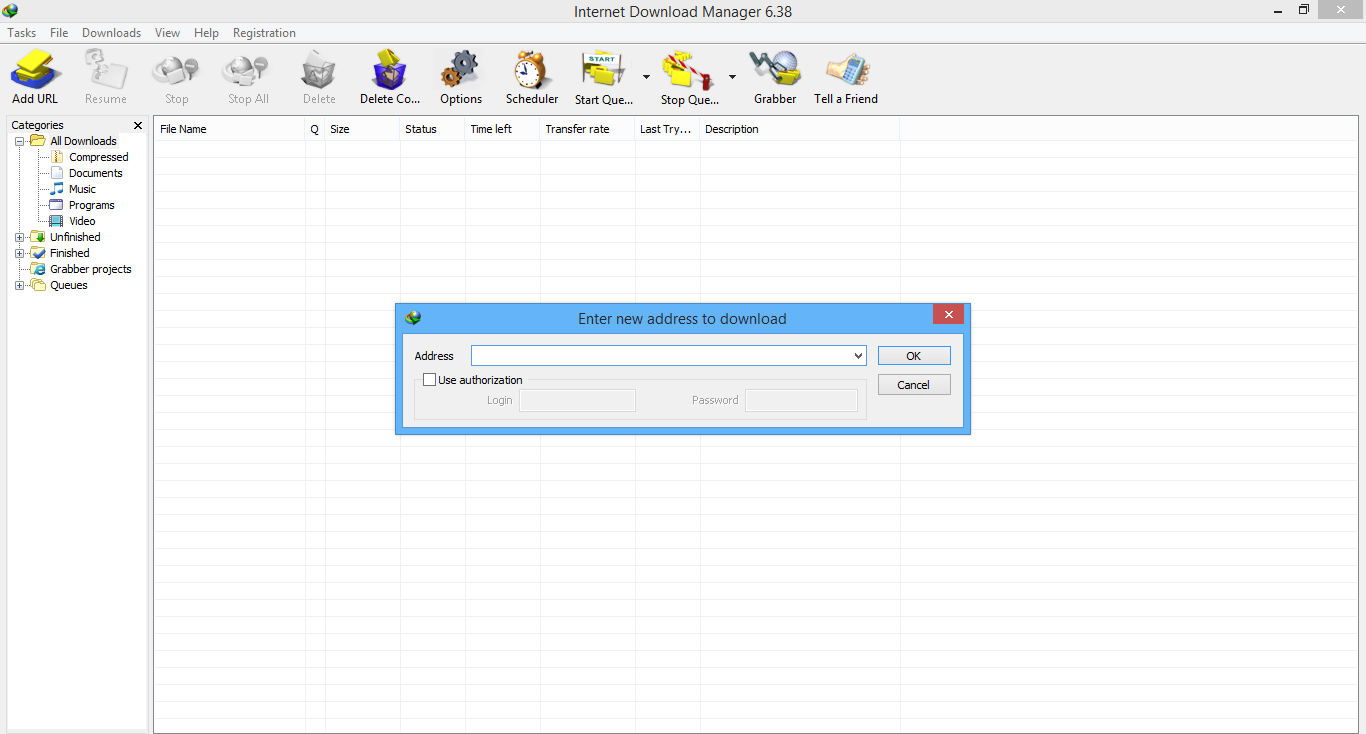This screenshot has height=734, width=1366.
Task: Sort by Time left column header
Action: (503, 129)
